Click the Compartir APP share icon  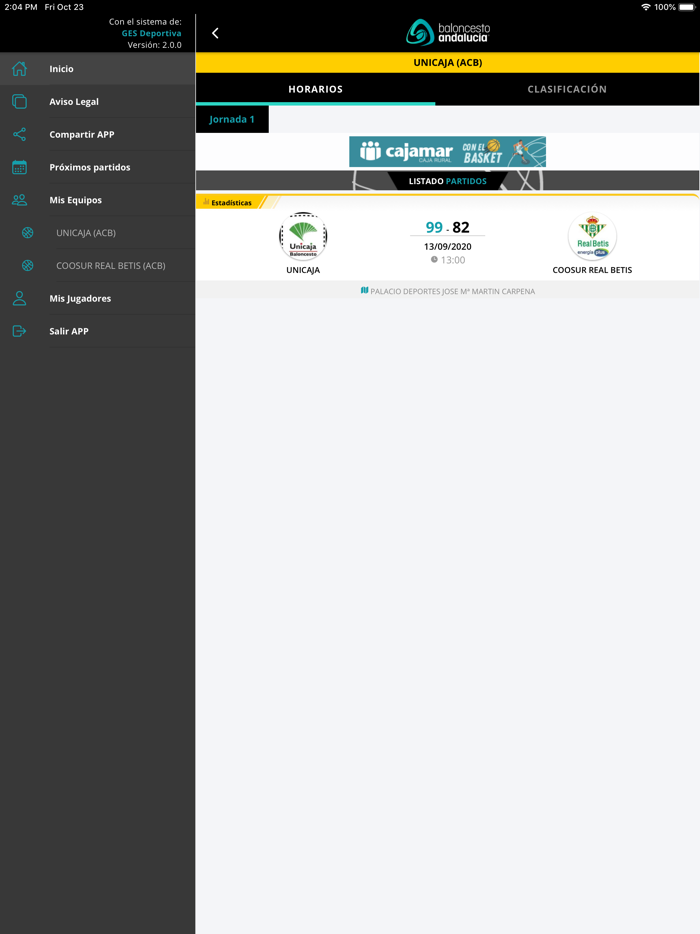click(19, 134)
